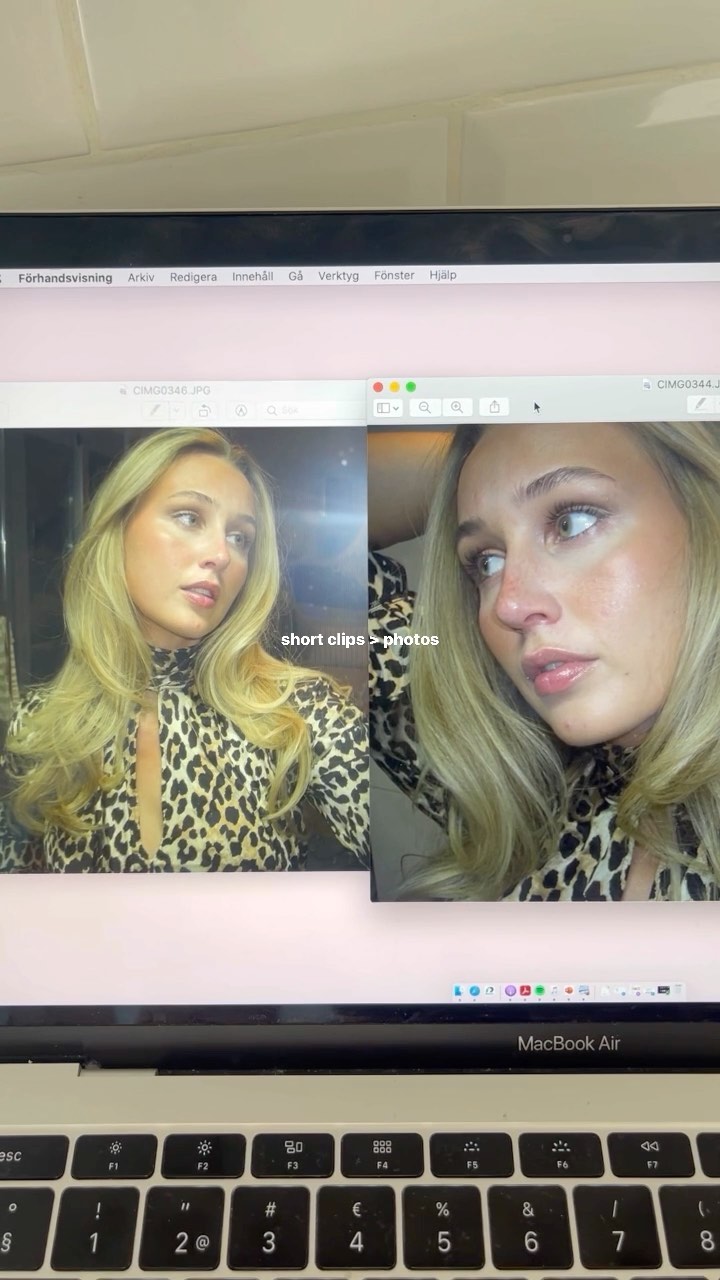Open the sidebar view dropdown in CIMG0344 window
This screenshot has width=720, height=1280.
(x=388, y=408)
